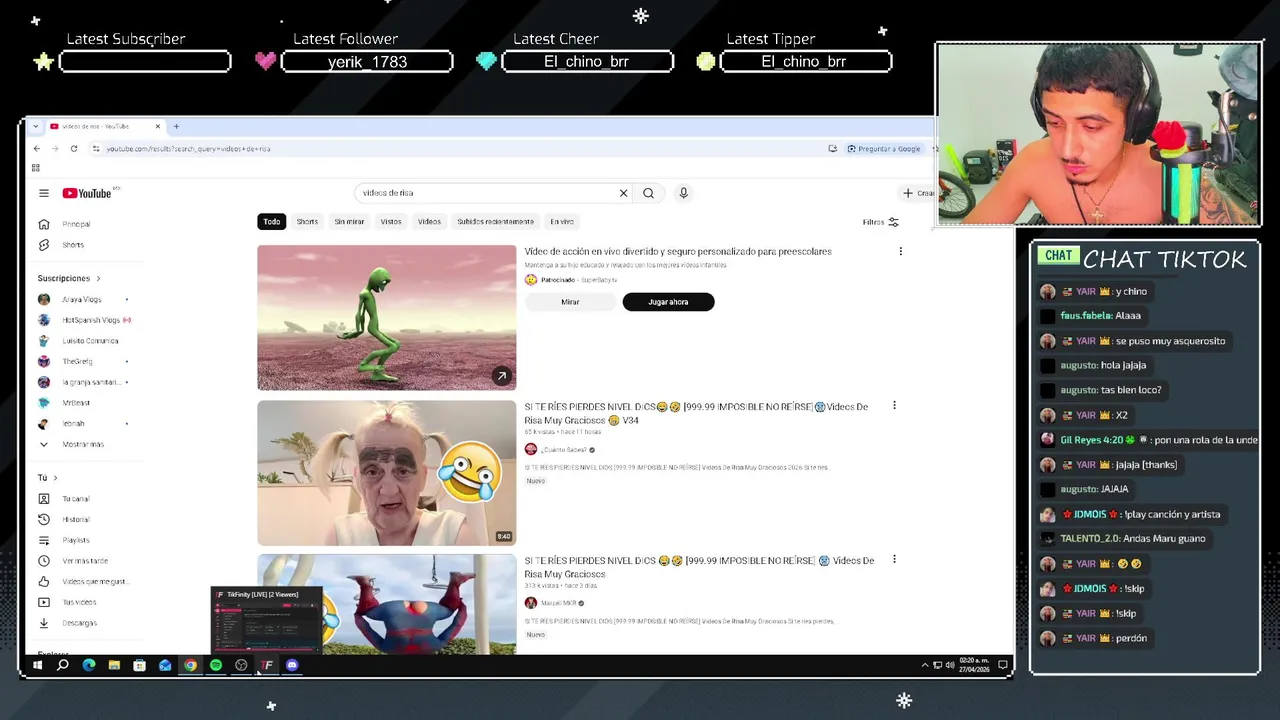The height and width of the screenshot is (720, 1280).
Task: Open OBS Studio from taskbar
Action: [241, 665]
